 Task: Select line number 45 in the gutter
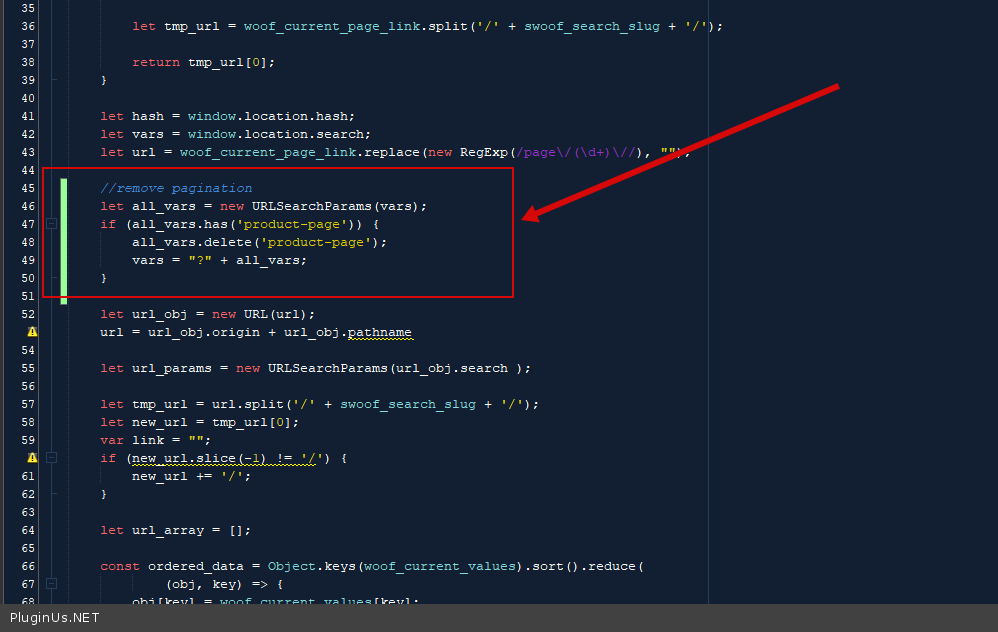pyautogui.click(x=27, y=188)
